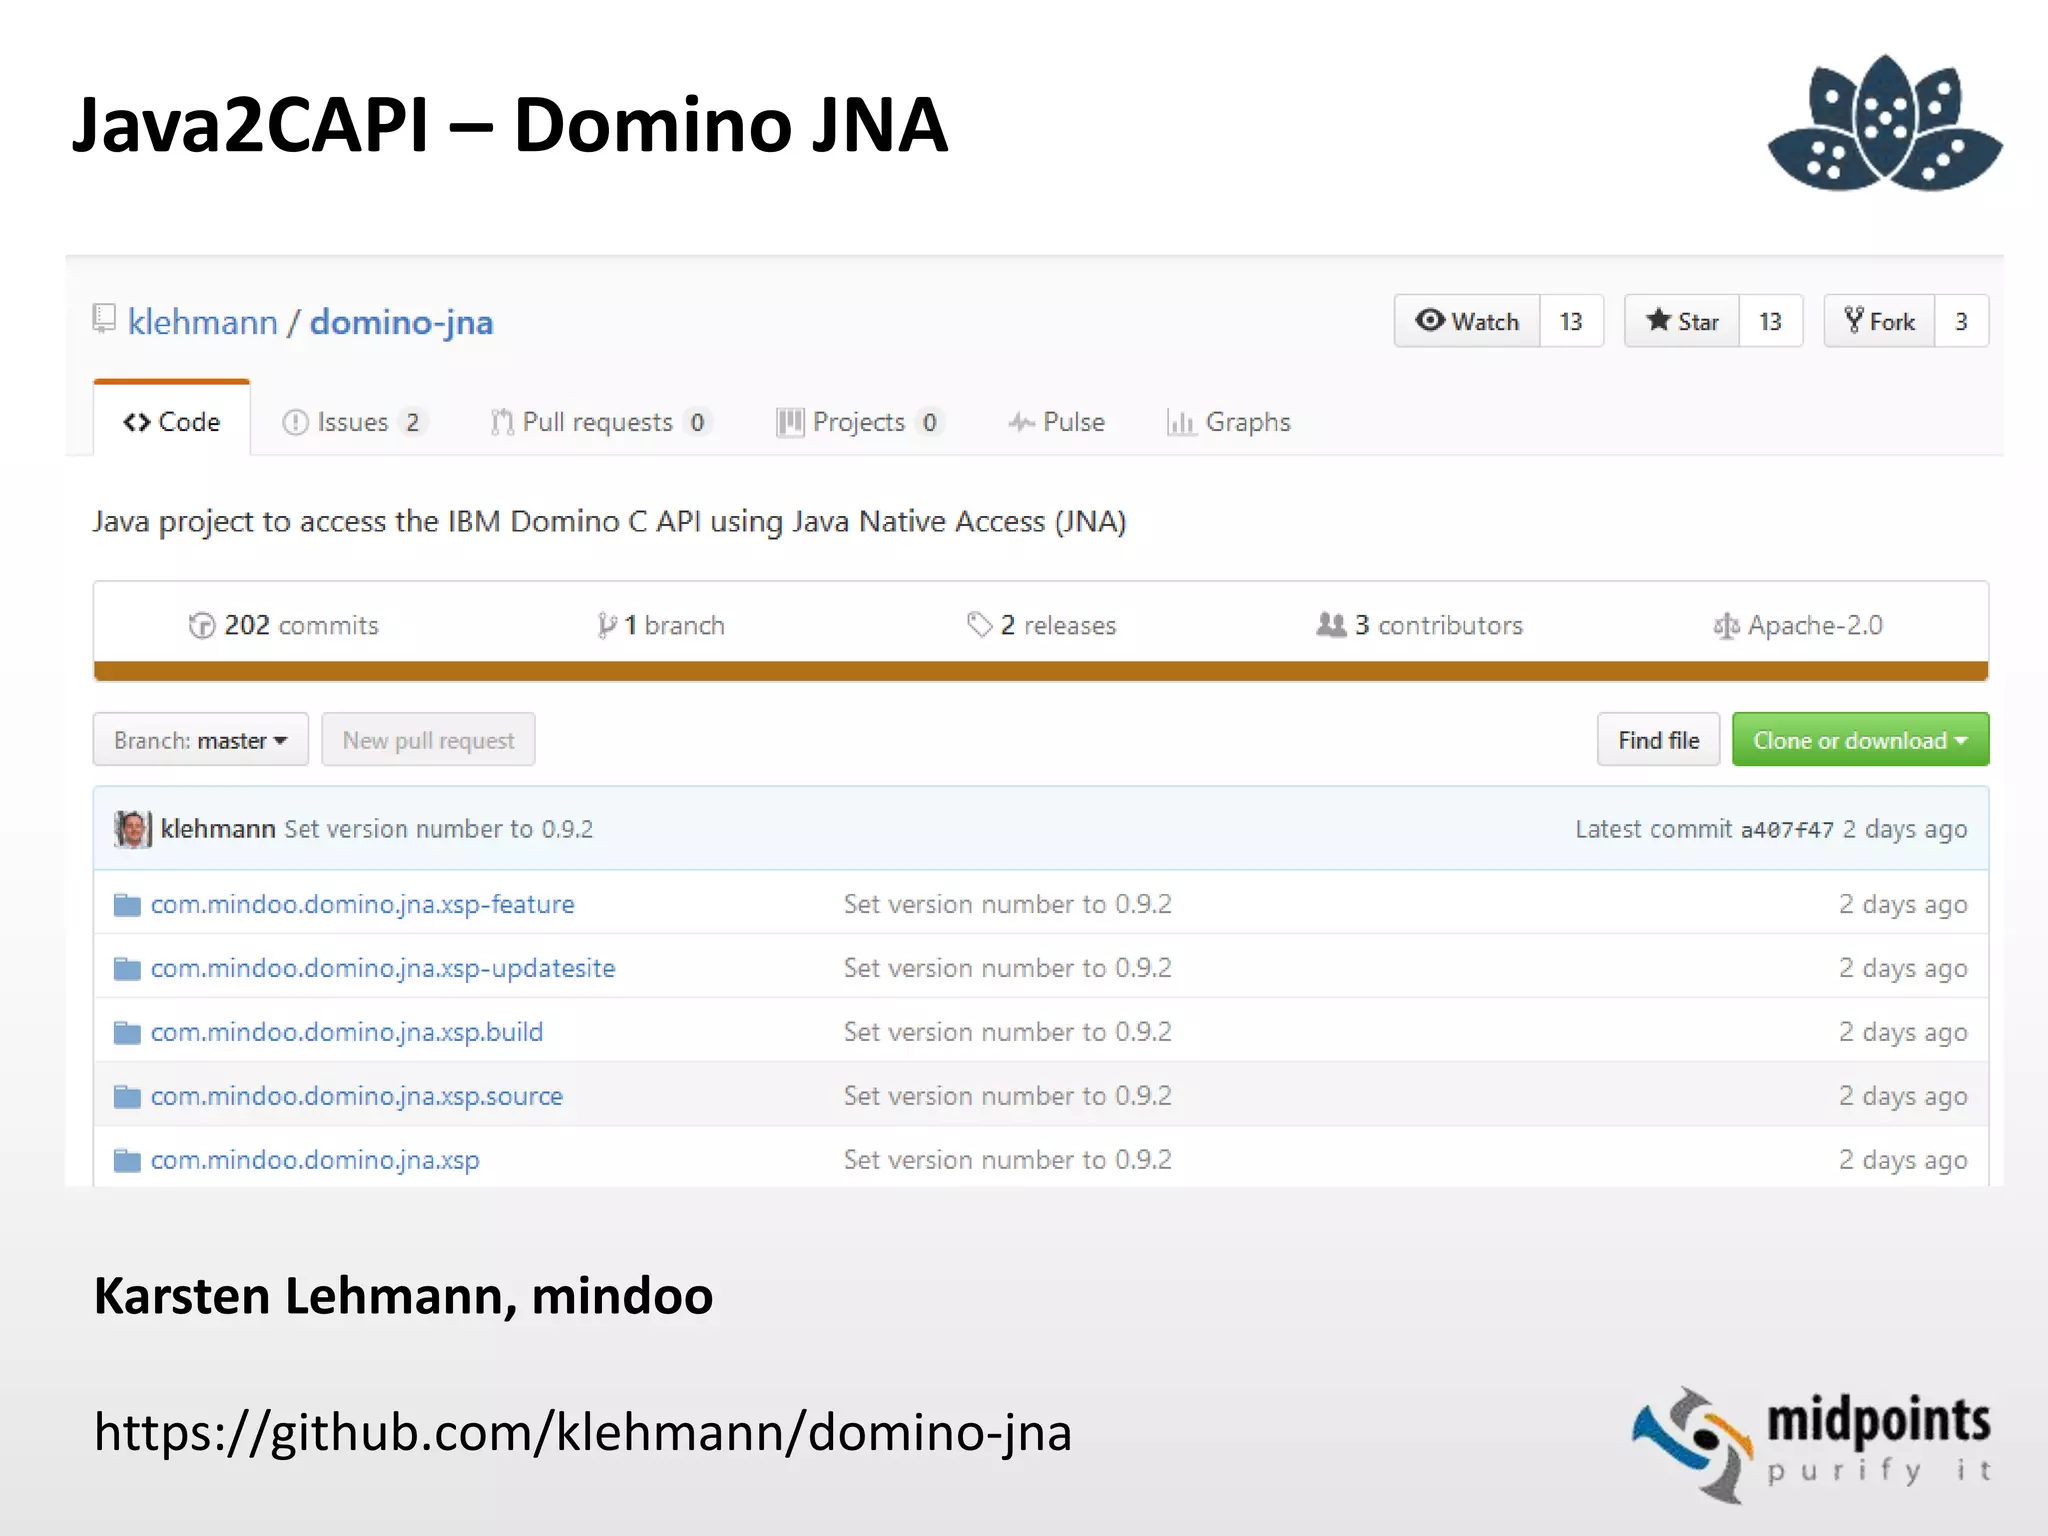Click the Find file button
This screenshot has width=2048, height=1536.
pyautogui.click(x=1659, y=740)
